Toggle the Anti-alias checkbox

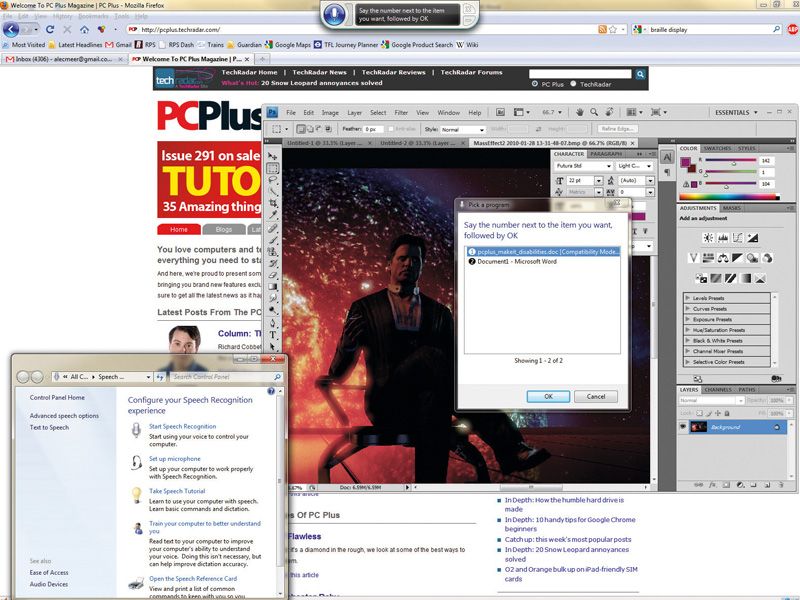pyautogui.click(x=391, y=129)
